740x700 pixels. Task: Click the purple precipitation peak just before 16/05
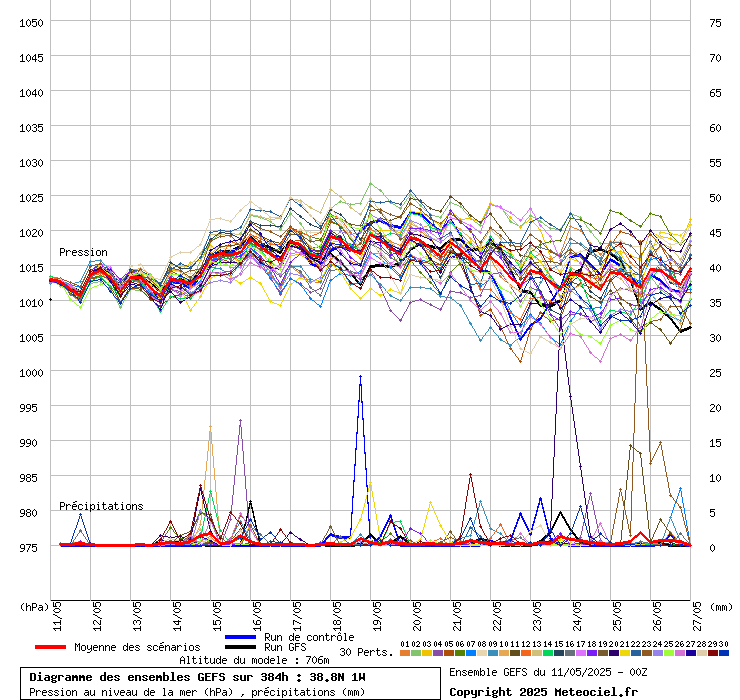240,420
